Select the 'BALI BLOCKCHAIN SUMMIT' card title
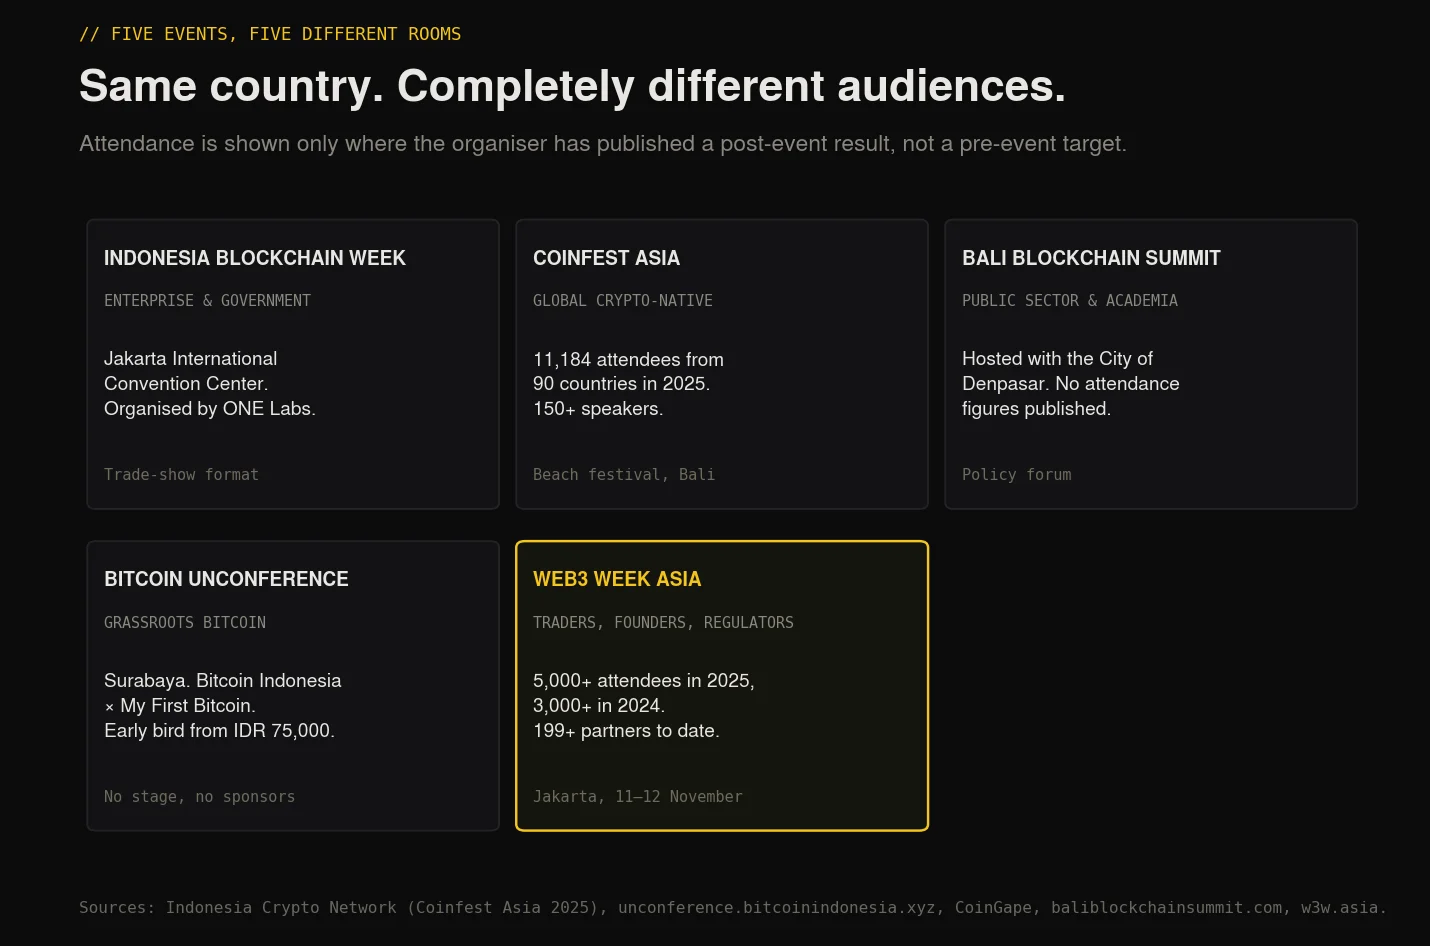The height and width of the screenshot is (946, 1430). [1091, 258]
